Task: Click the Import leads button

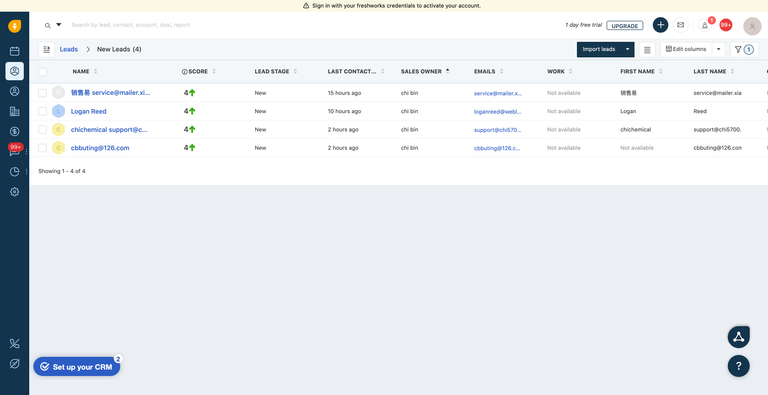Action: pyautogui.click(x=599, y=49)
